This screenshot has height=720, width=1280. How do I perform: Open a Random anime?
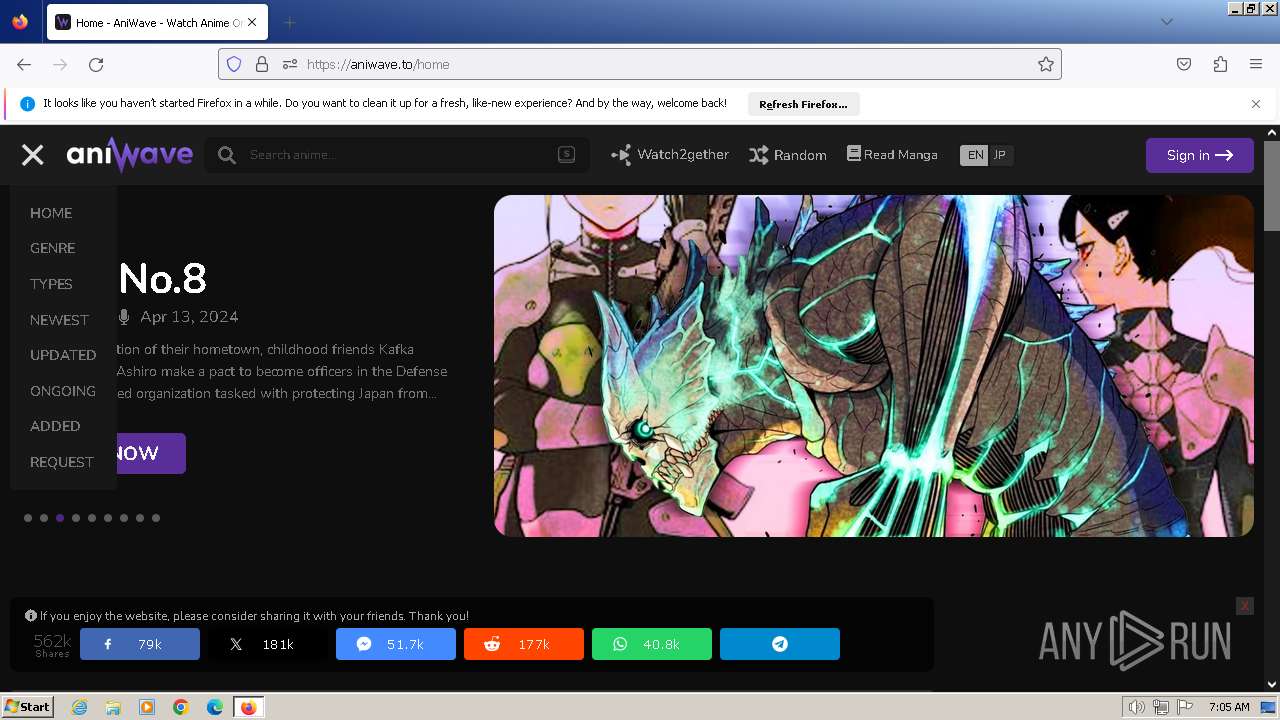tap(788, 155)
